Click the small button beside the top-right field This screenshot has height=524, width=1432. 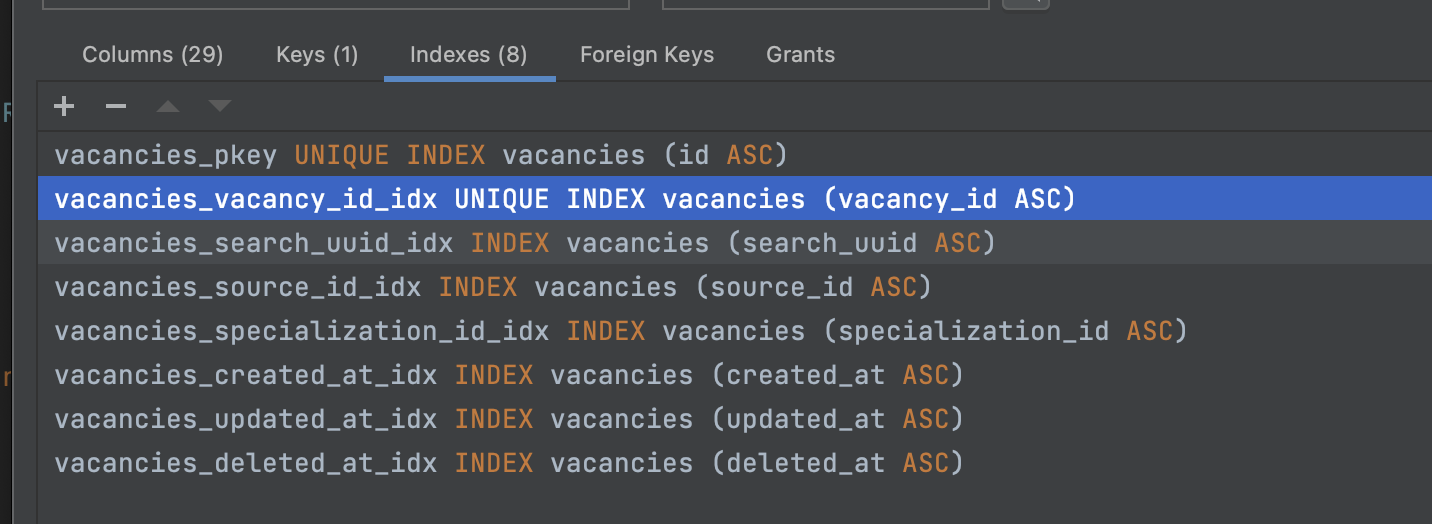click(x=1026, y=3)
